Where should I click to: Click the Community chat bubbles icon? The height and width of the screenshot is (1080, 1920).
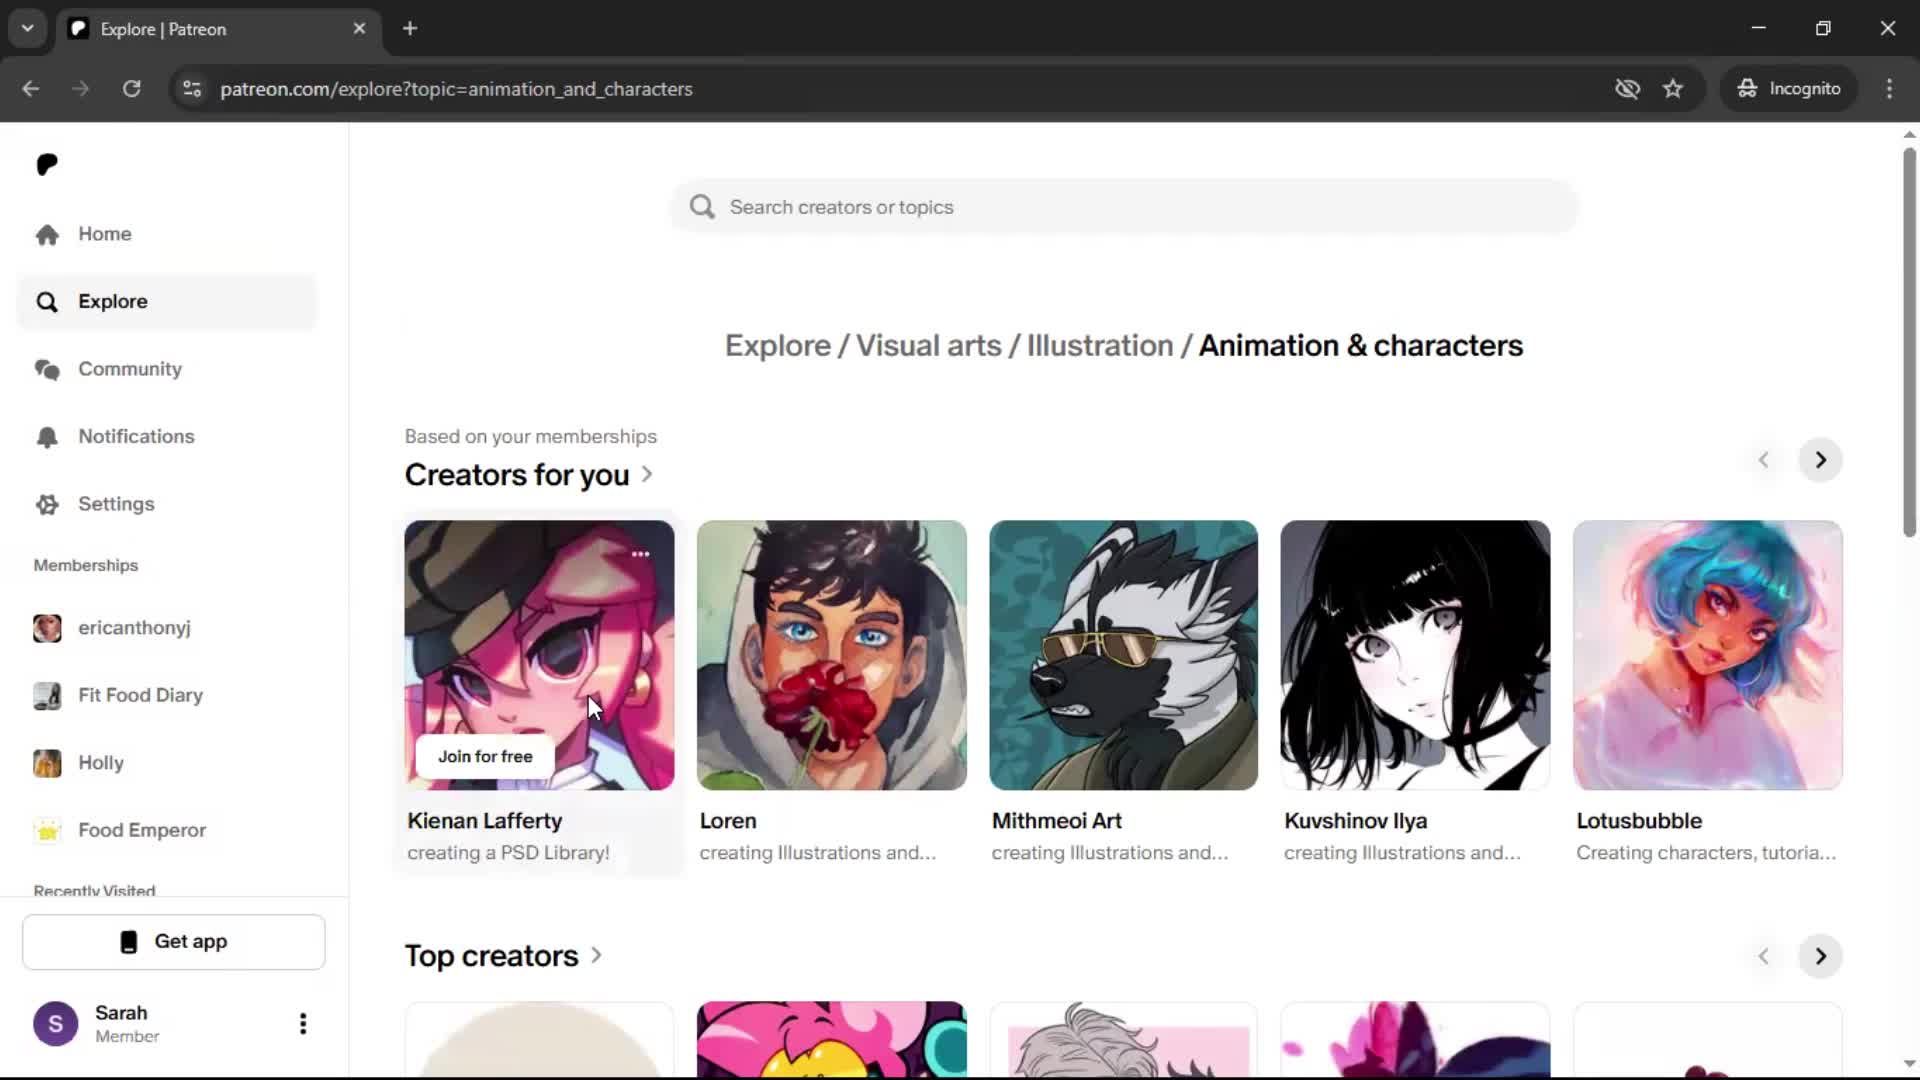click(x=47, y=369)
